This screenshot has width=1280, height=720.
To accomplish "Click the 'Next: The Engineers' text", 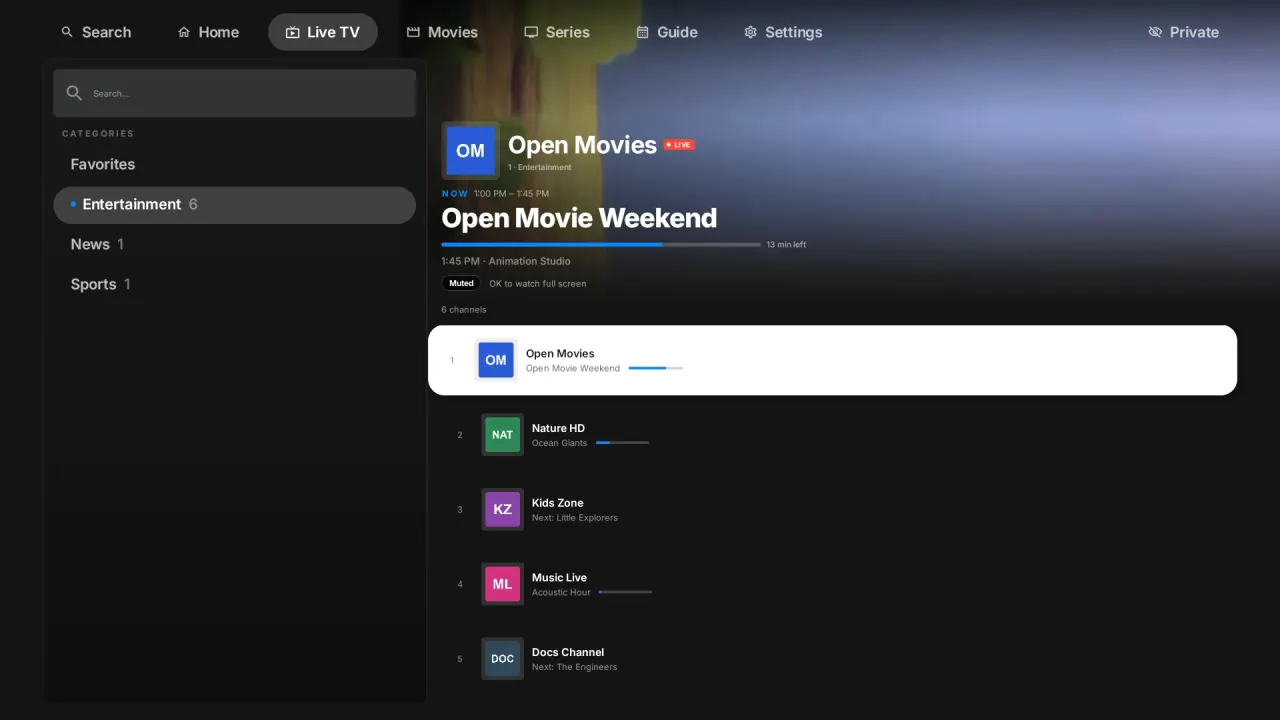I will tap(575, 667).
